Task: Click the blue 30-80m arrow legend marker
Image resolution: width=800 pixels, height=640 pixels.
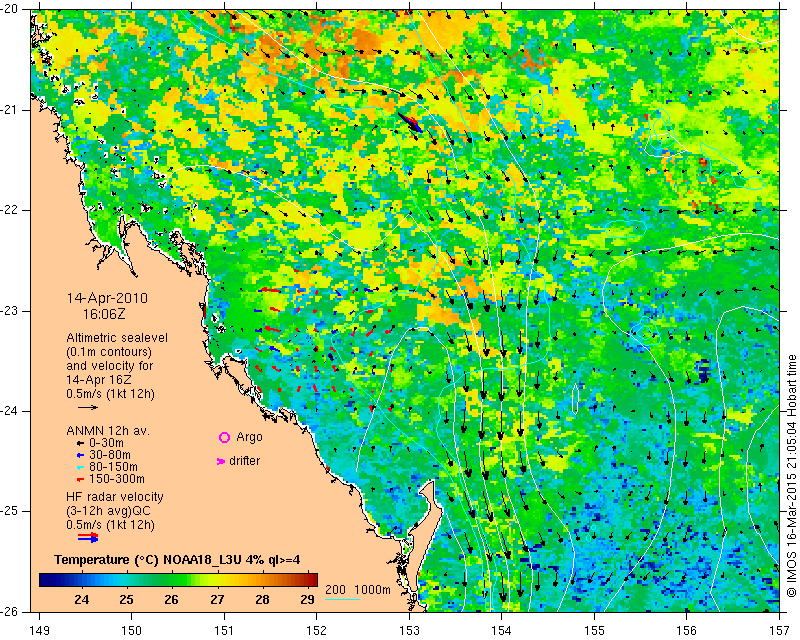Action: [80, 455]
